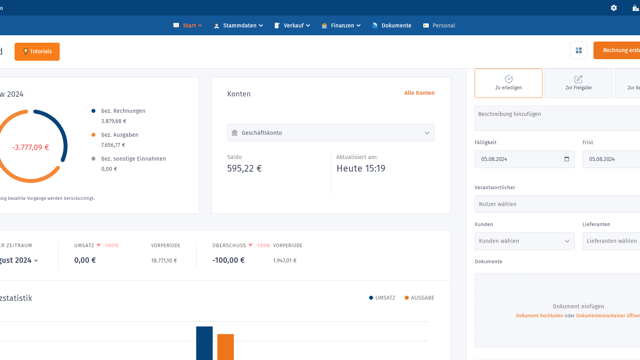Click the Überschuss value -100,00 €
640x360 pixels.
pyautogui.click(x=228, y=260)
